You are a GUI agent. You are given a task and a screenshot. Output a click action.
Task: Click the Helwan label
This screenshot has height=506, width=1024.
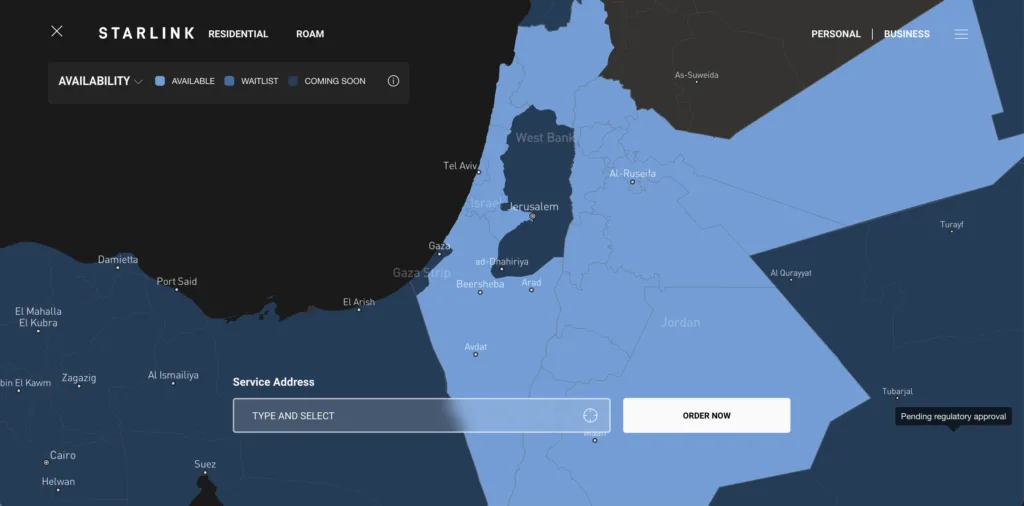[58, 481]
